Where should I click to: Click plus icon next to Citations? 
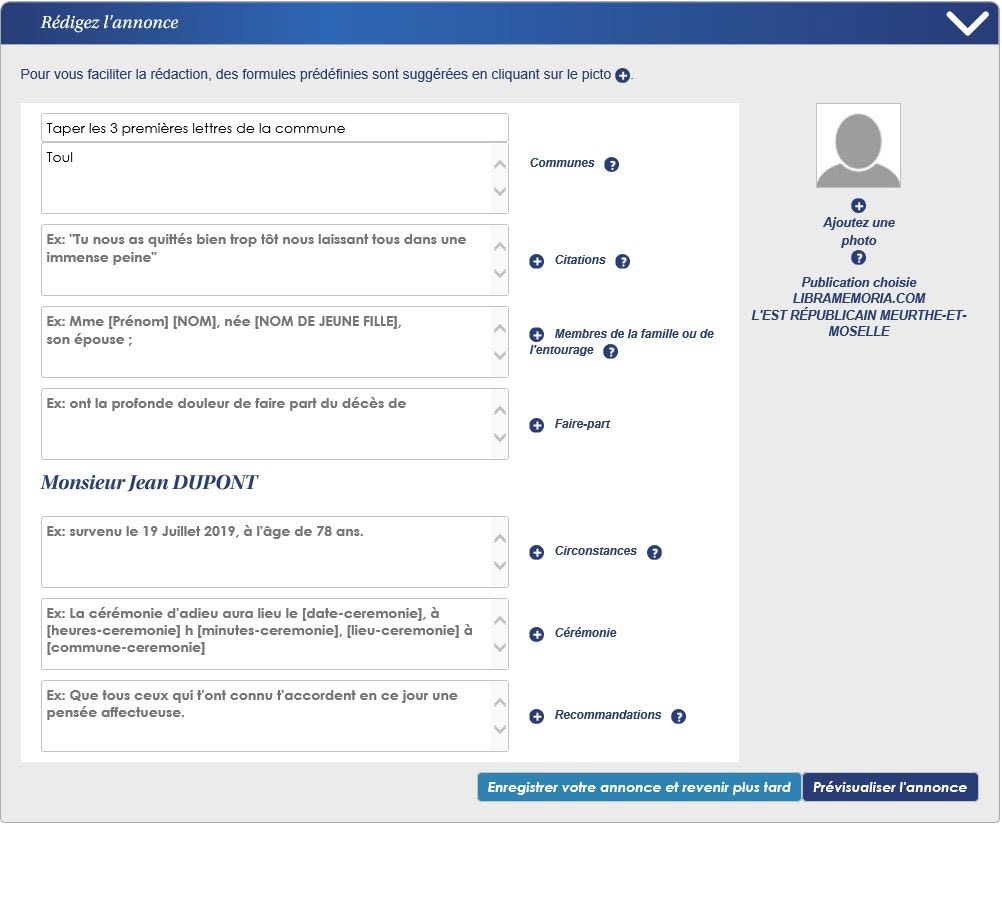pos(536,262)
